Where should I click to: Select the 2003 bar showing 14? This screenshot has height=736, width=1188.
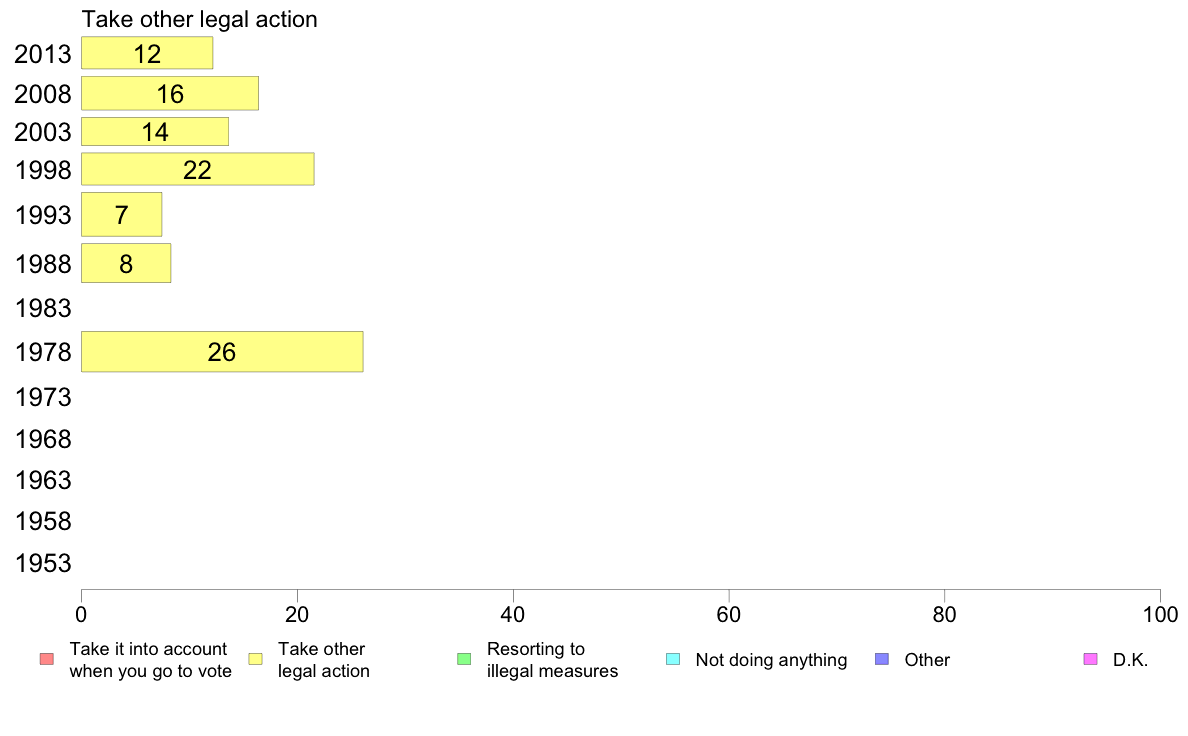[x=155, y=132]
